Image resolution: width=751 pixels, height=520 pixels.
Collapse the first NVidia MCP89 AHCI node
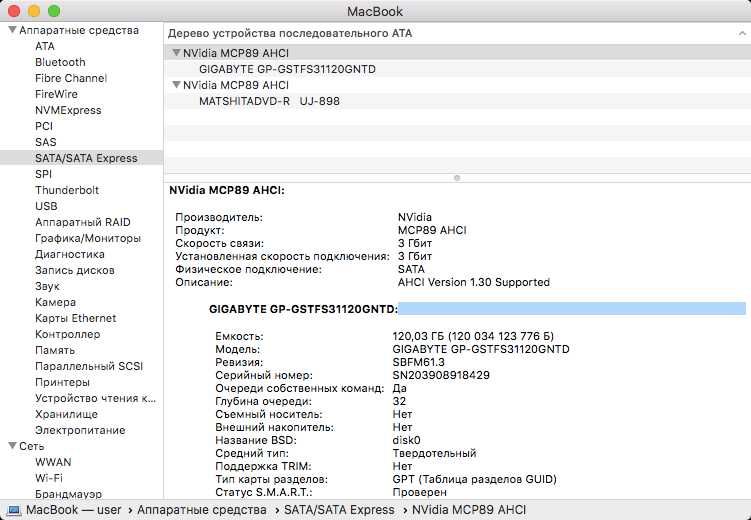tap(176, 53)
